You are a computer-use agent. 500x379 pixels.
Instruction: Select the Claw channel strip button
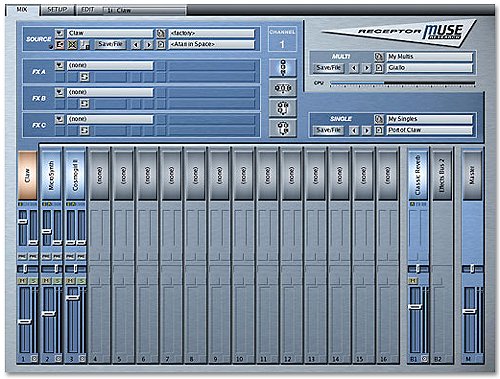(27, 175)
